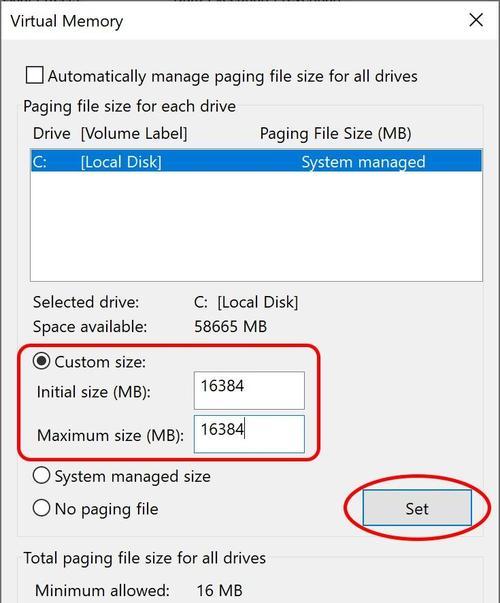Screen dimensions: 500x603
Task: Click the empty area of the drive list
Action: [256, 226]
